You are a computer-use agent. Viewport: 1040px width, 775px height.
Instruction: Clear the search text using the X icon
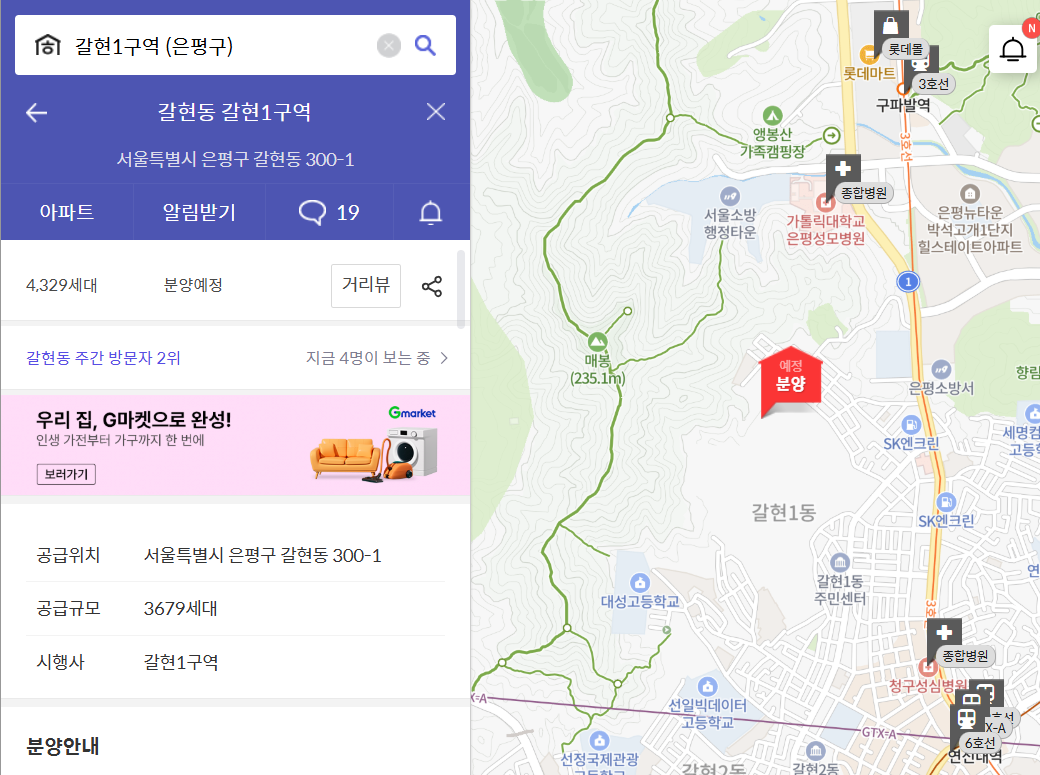(388, 44)
